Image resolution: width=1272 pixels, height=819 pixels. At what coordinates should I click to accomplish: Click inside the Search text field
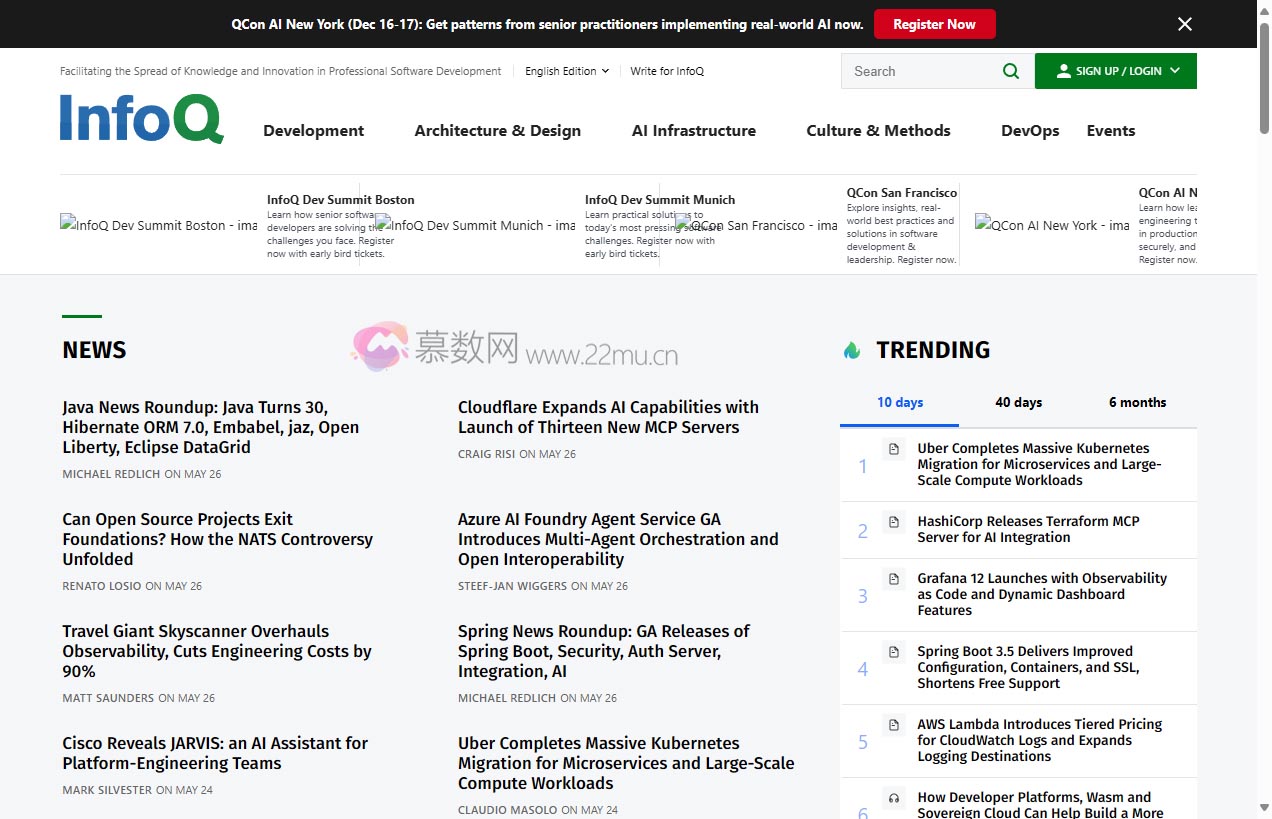tap(915, 71)
